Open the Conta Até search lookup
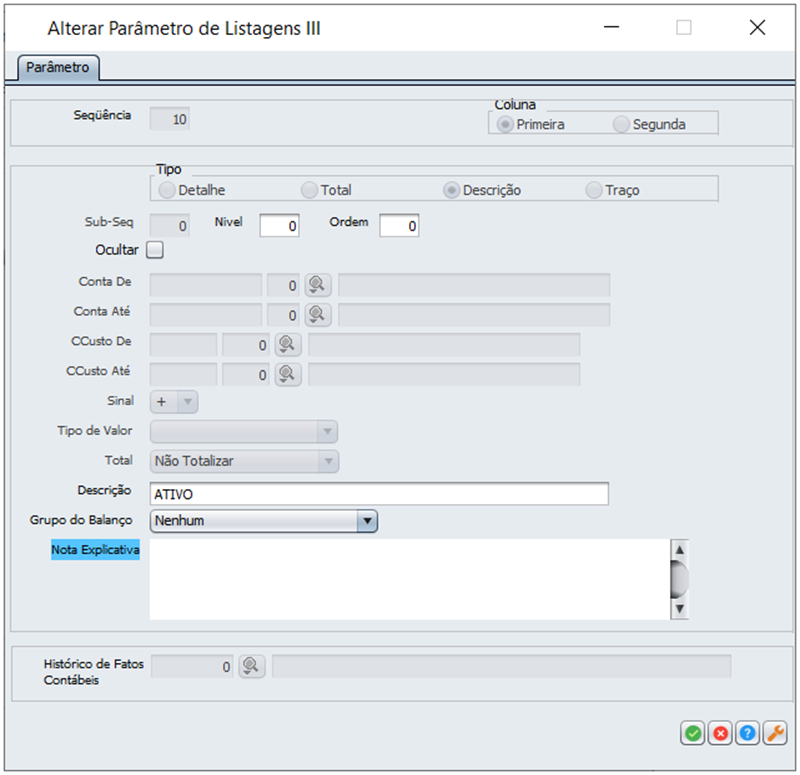 pos(317,314)
